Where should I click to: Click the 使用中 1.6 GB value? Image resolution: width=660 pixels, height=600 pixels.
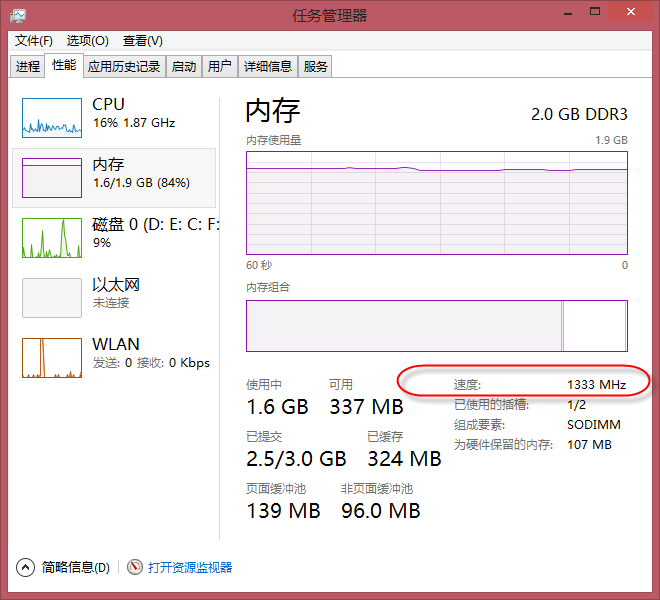pyautogui.click(x=277, y=407)
